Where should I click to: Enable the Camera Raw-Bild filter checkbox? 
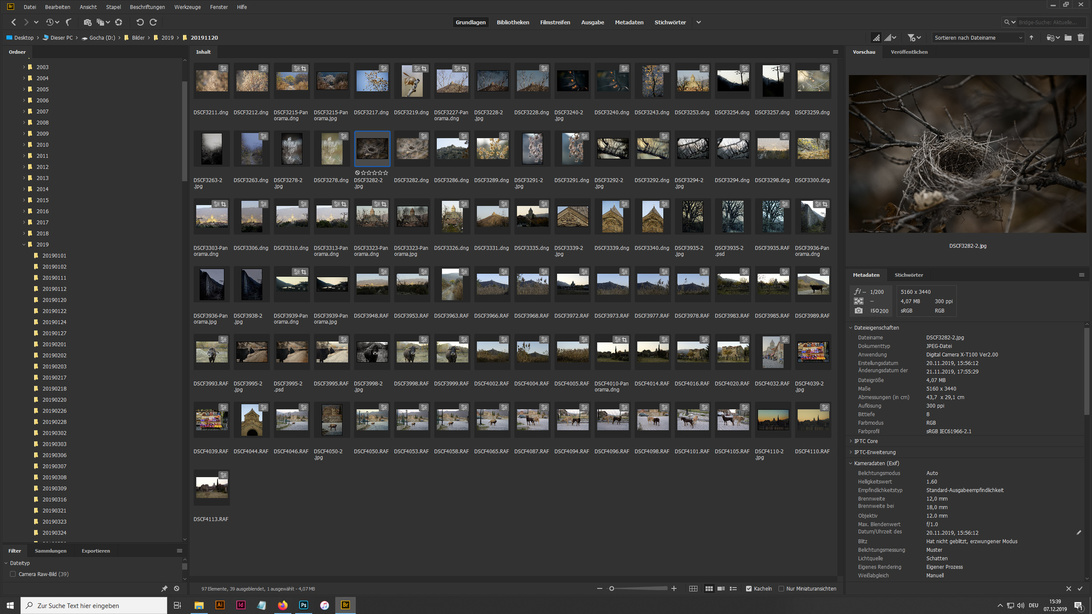(12, 574)
